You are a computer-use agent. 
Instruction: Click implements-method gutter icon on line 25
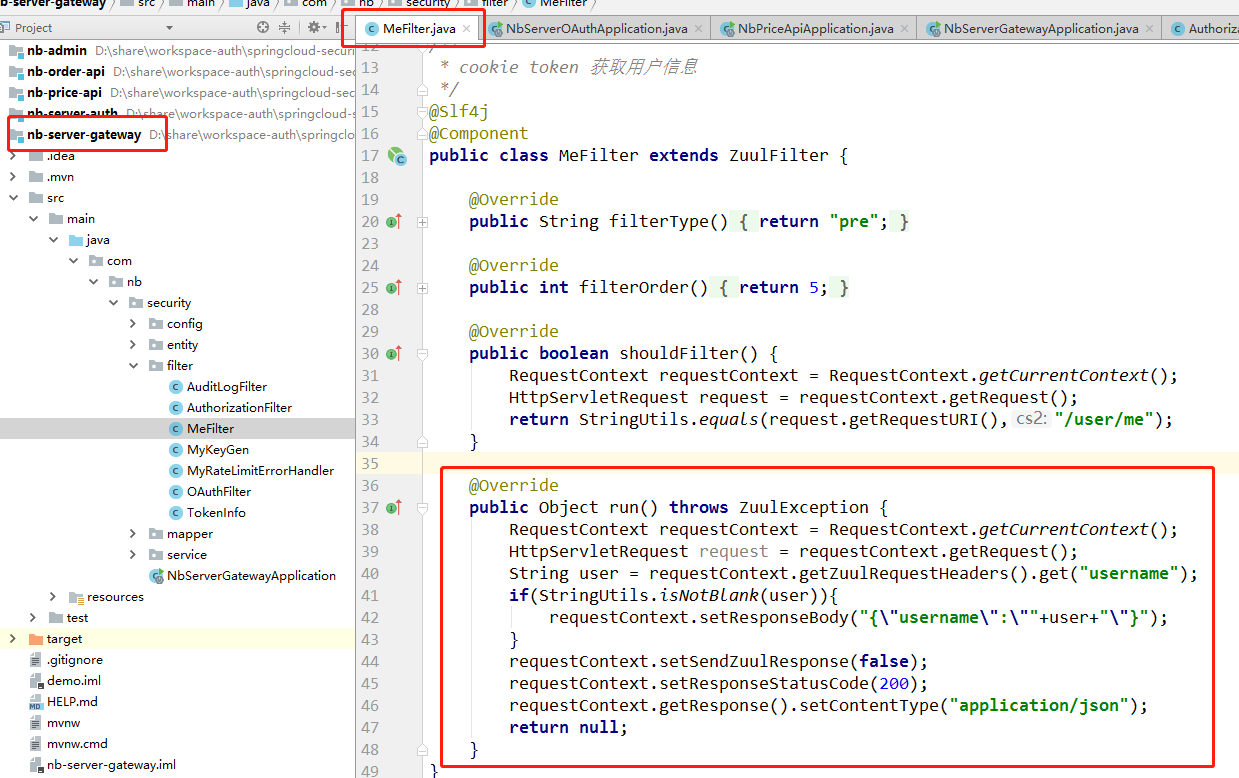coord(394,288)
